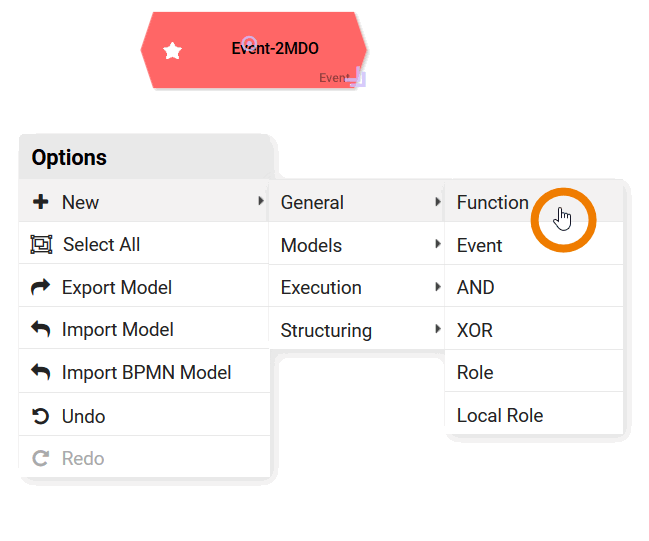Click the purple circle atop the Event-2MDO node
This screenshot has height=541, width=649.
coord(250,43)
